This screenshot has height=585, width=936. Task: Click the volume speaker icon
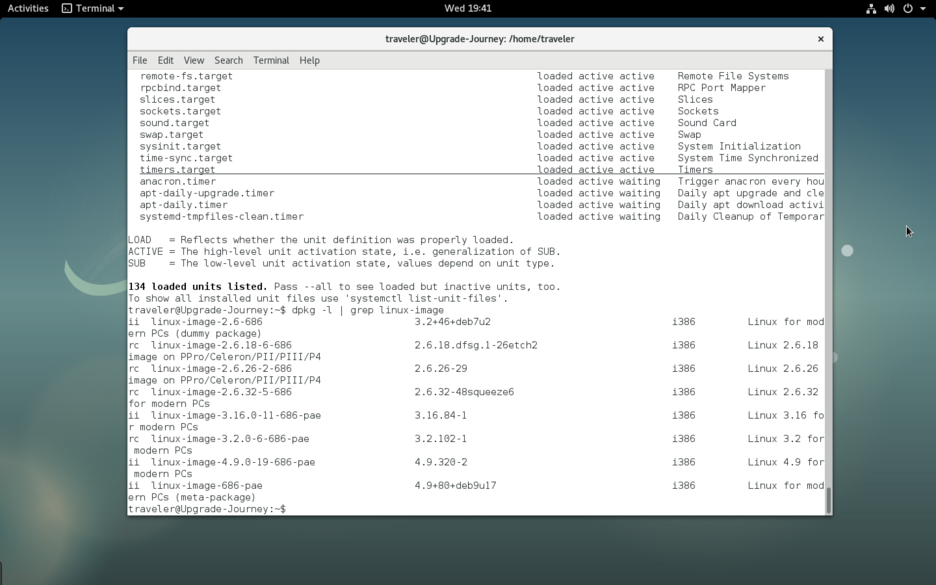click(x=889, y=8)
